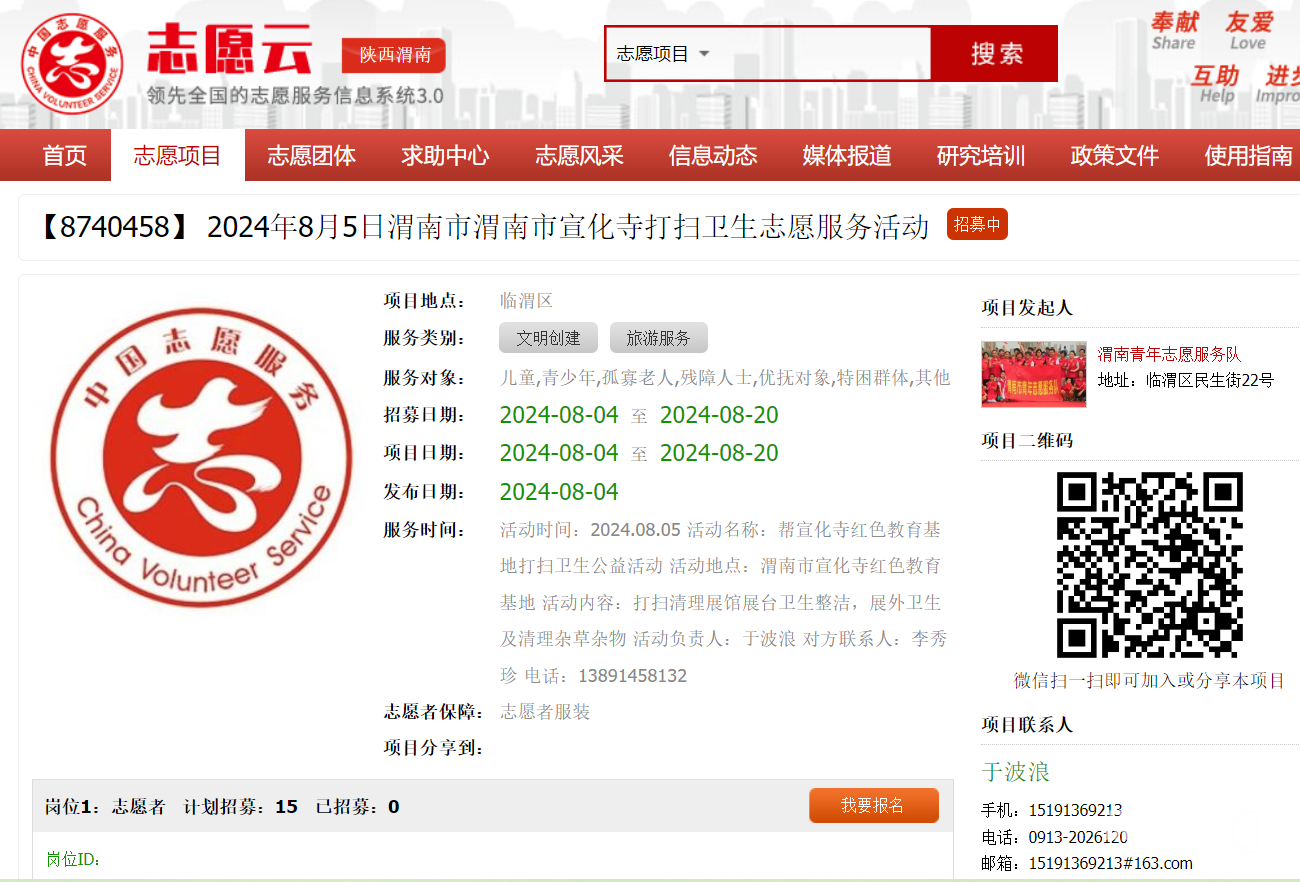1300x882 pixels.
Task: Click the 旅游服务 service category tag
Action: click(x=658, y=338)
